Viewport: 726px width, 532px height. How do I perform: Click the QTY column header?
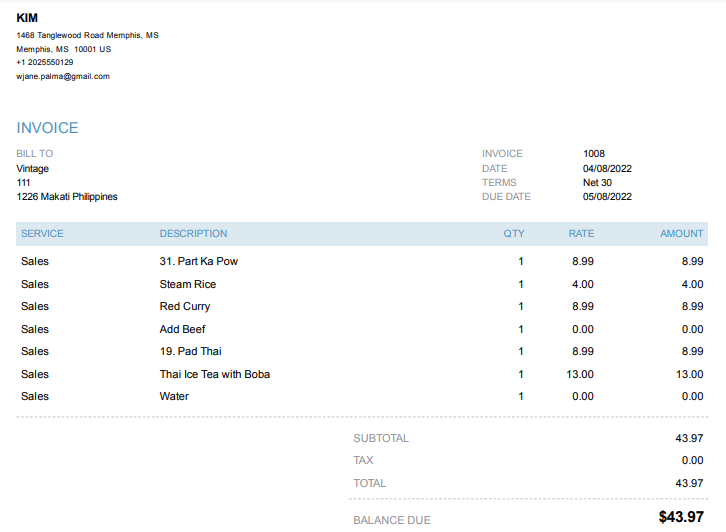coord(514,233)
